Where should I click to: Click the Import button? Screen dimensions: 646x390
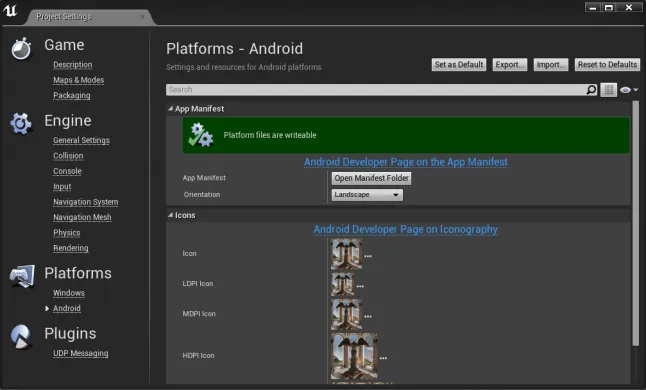point(551,65)
